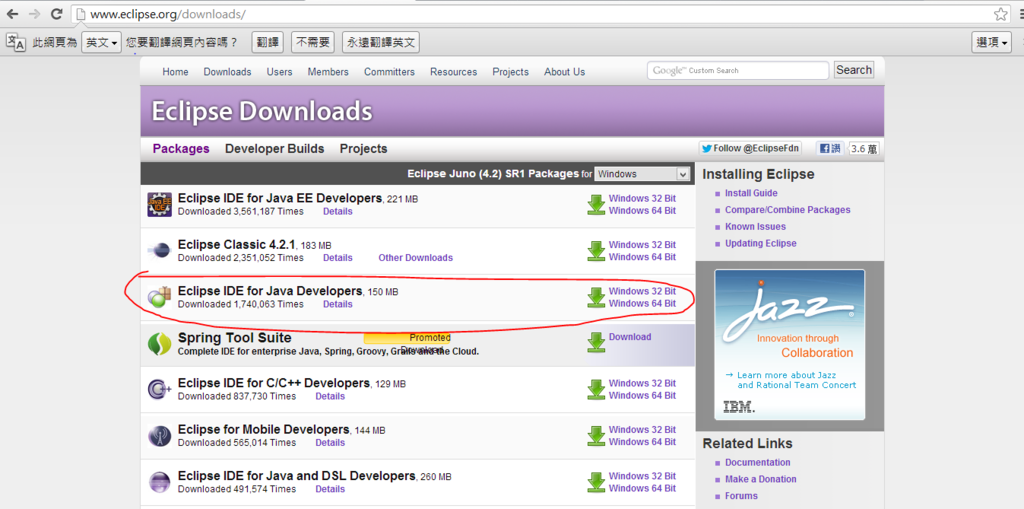Click 永遠翻譯英文 always translate button

(381, 42)
